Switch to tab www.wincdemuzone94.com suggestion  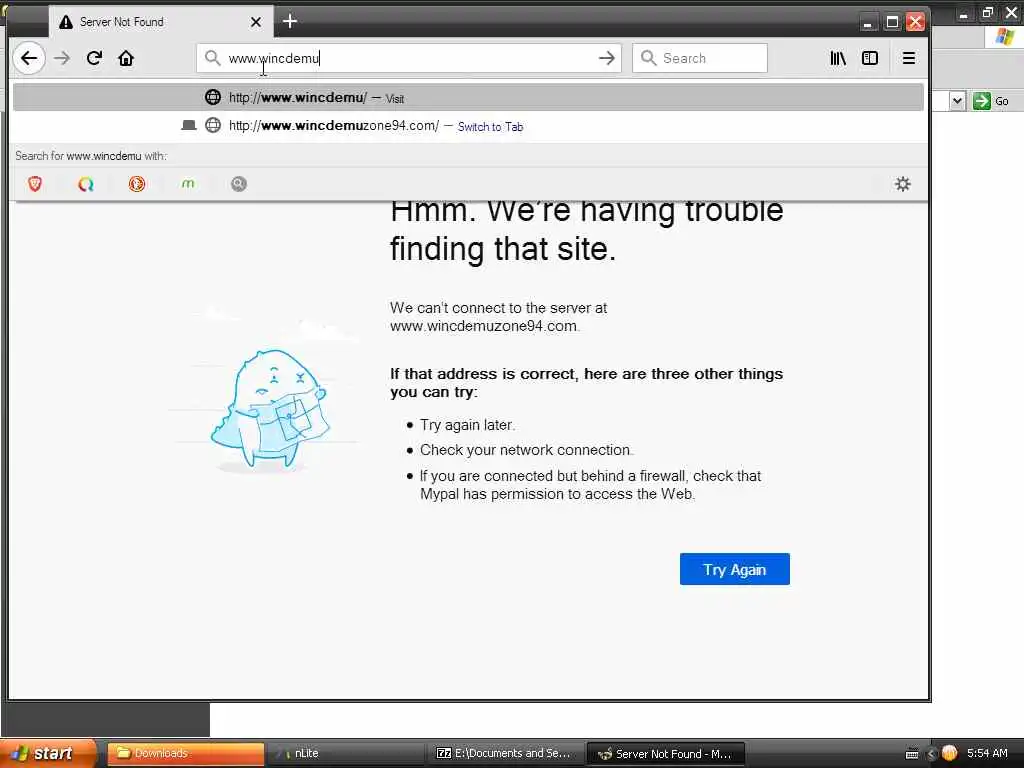[x=468, y=125]
